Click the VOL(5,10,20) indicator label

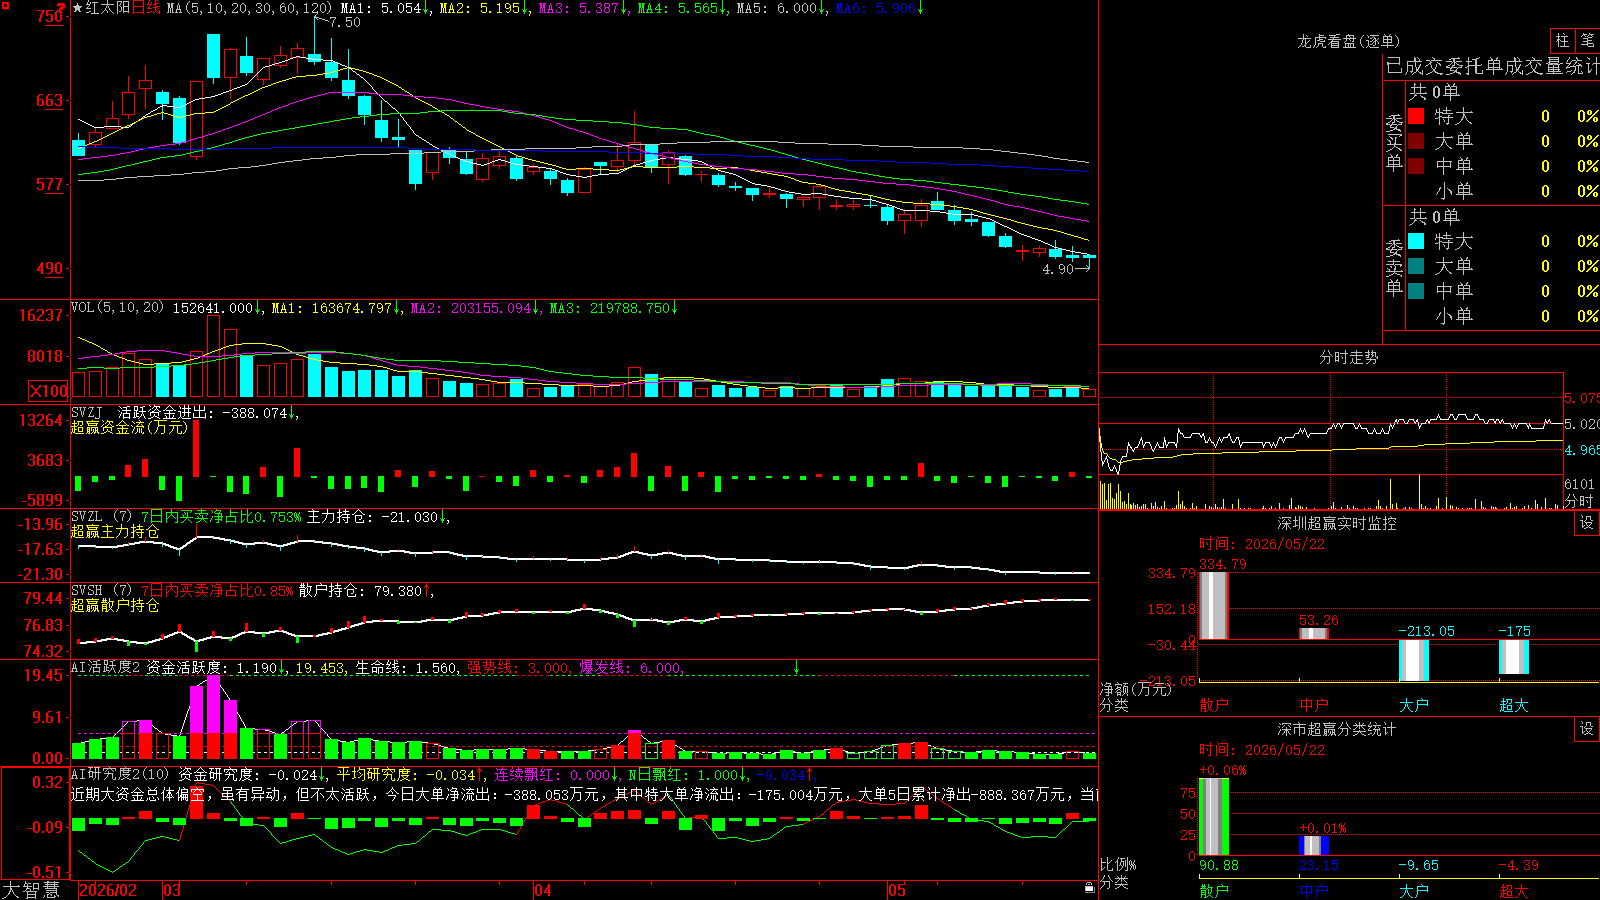pos(117,308)
